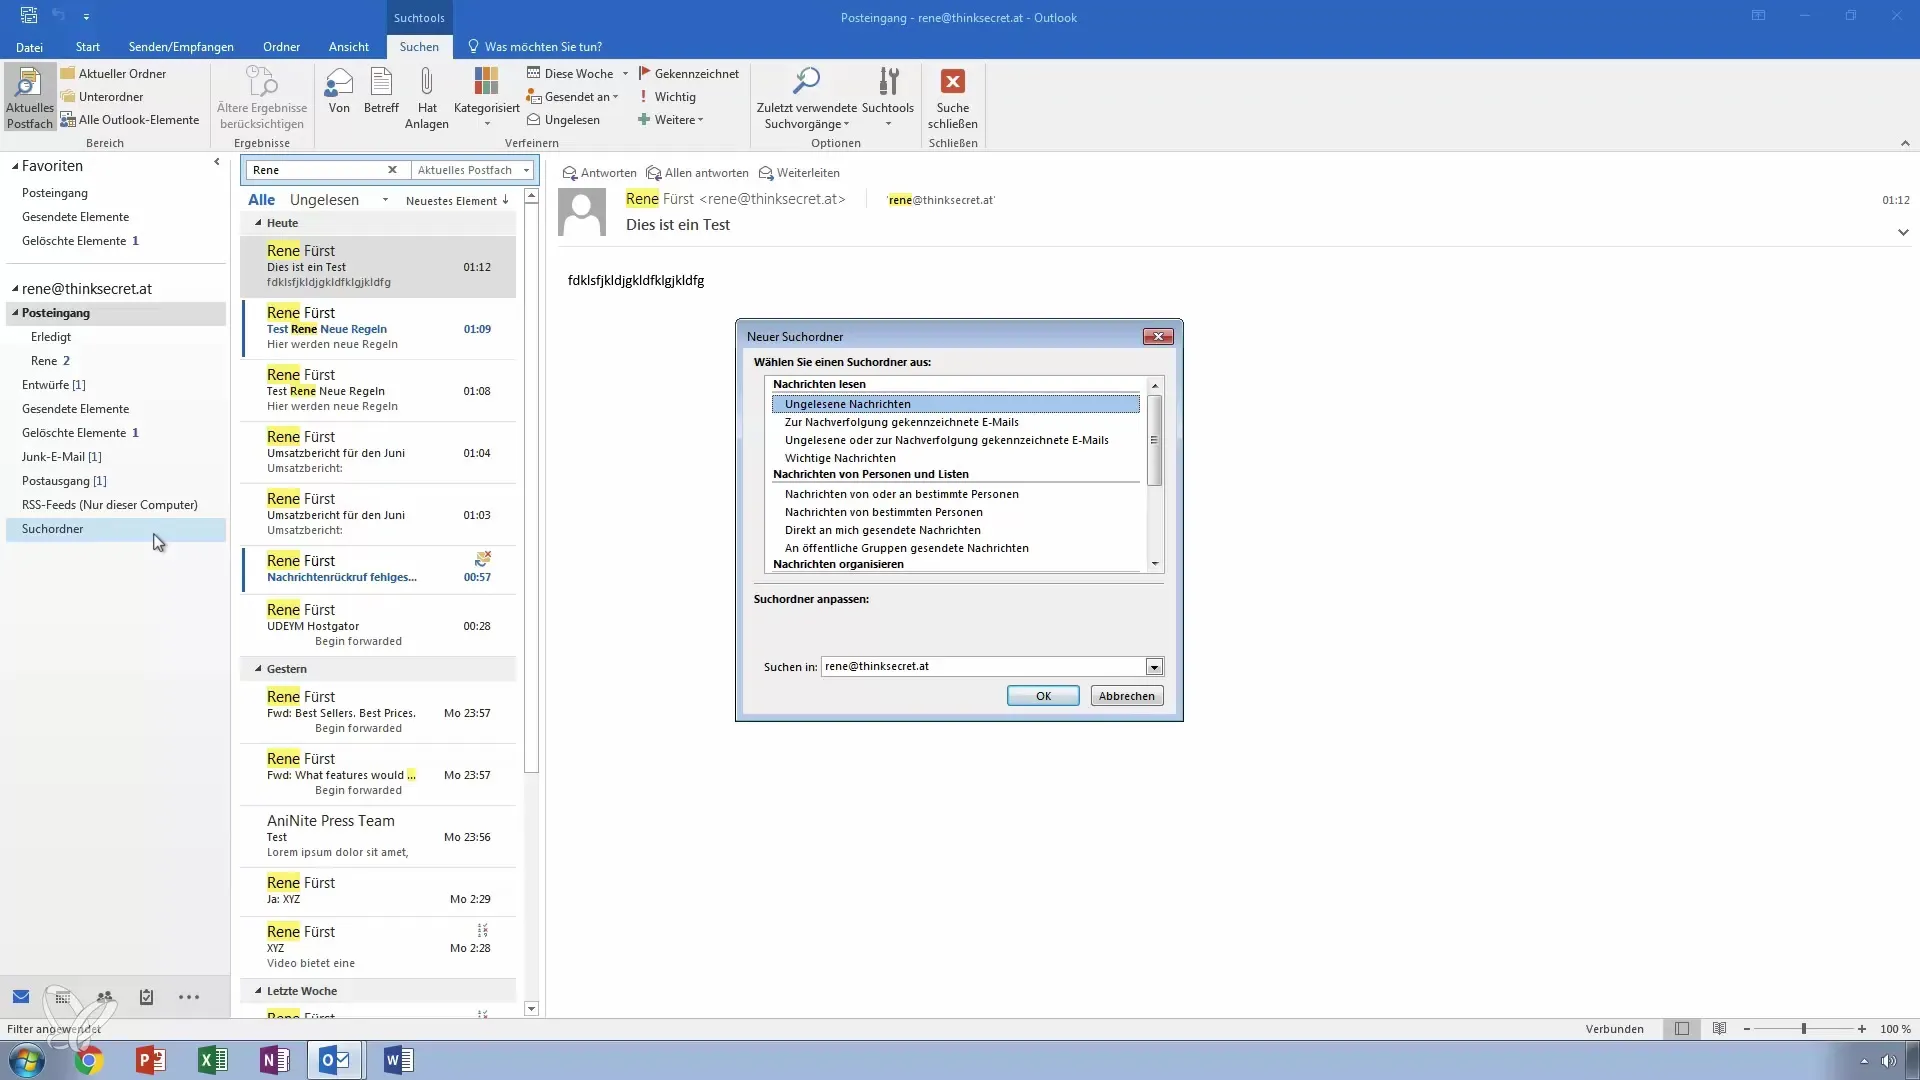Toggle Ungelesen search filter

click(x=563, y=120)
